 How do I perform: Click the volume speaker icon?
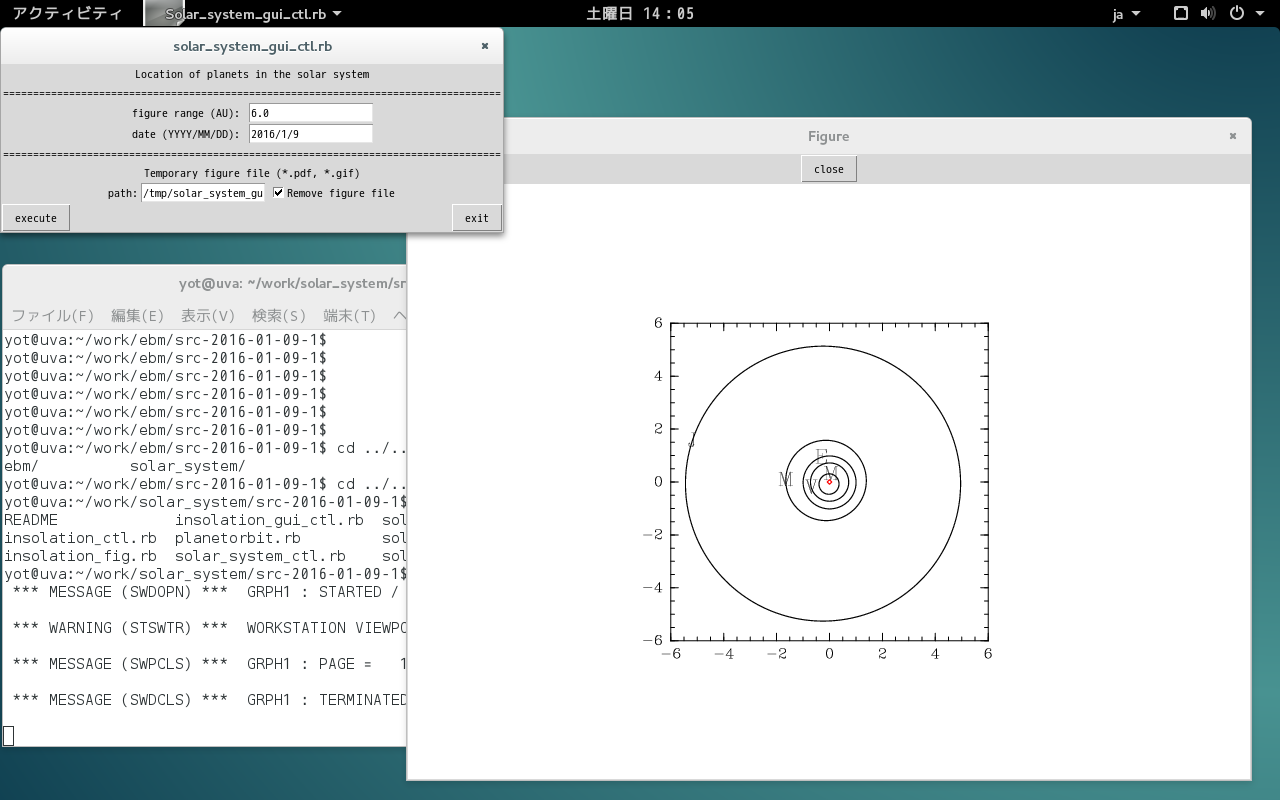click(x=1208, y=13)
